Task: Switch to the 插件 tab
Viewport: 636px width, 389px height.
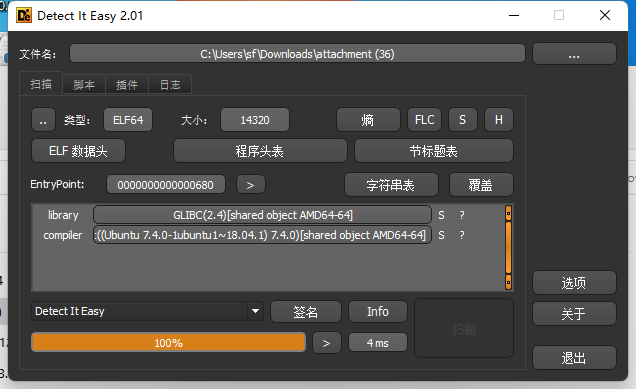Action: [x=127, y=85]
